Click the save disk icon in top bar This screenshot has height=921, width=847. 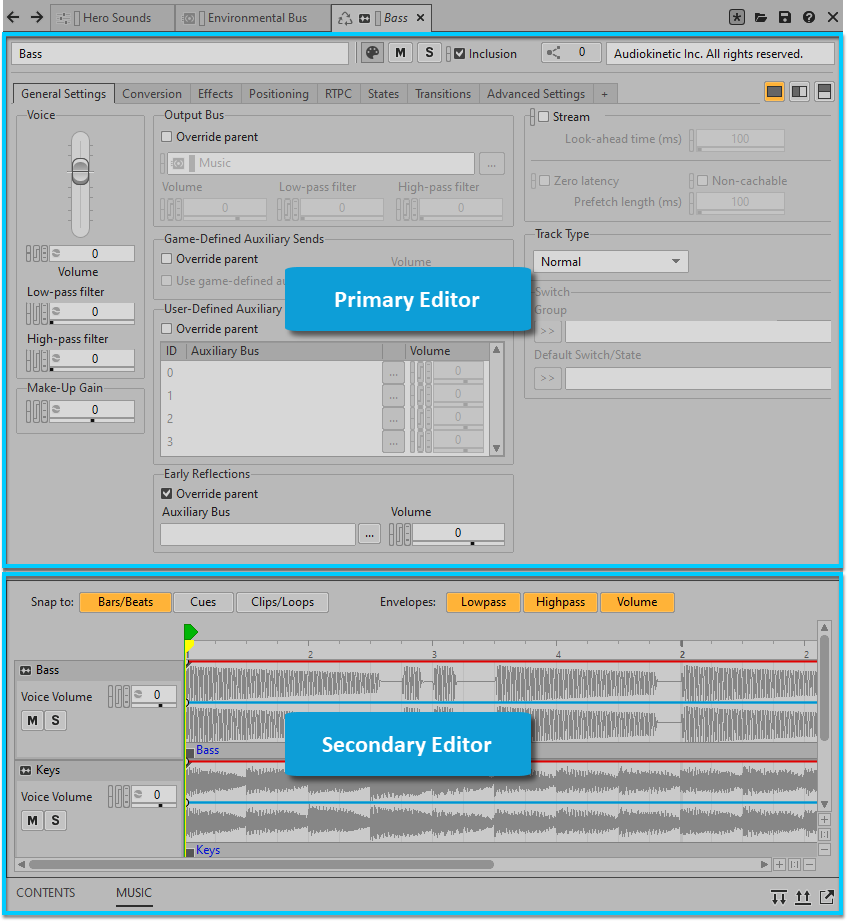tap(785, 17)
